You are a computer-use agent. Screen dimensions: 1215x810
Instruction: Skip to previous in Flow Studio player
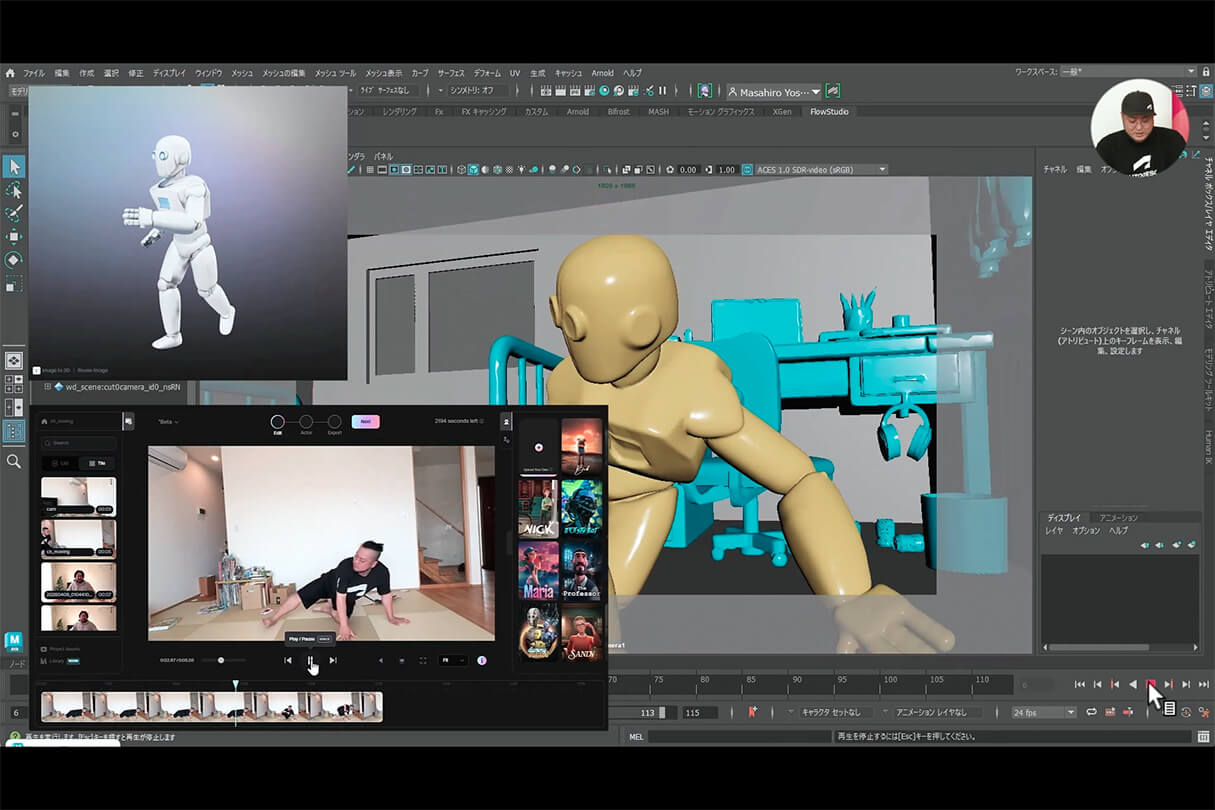coord(288,660)
